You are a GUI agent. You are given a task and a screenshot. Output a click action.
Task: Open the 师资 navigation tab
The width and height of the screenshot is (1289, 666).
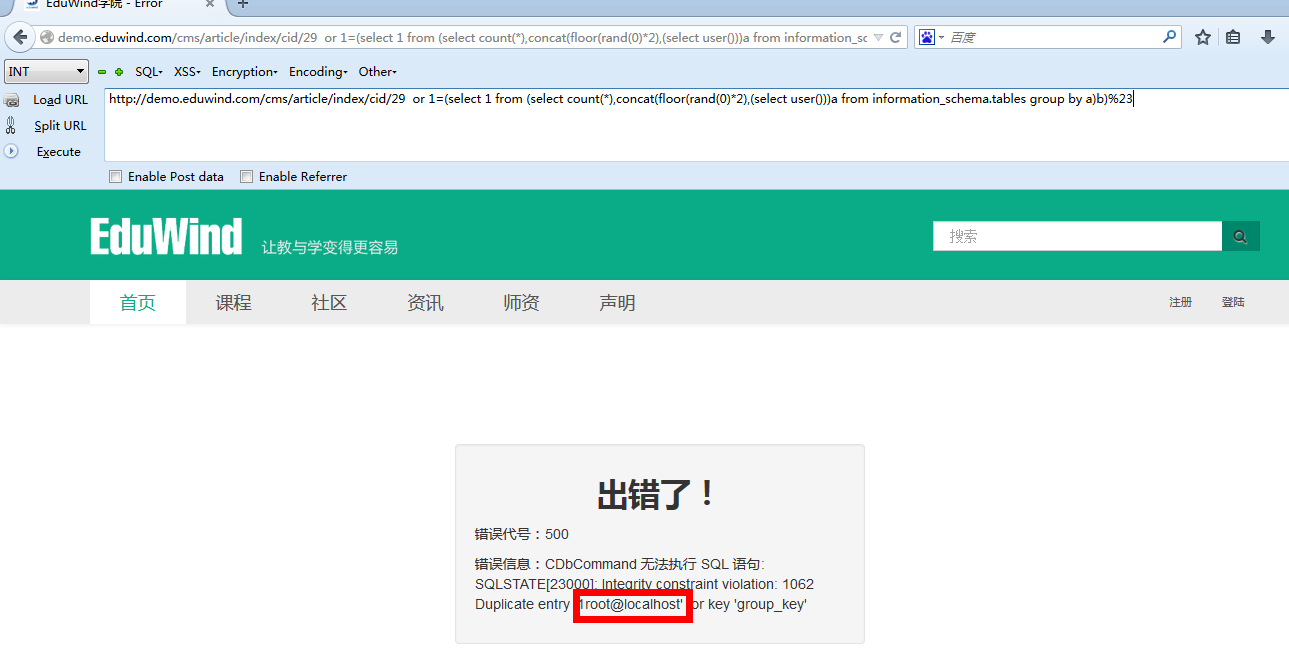pyautogui.click(x=521, y=302)
